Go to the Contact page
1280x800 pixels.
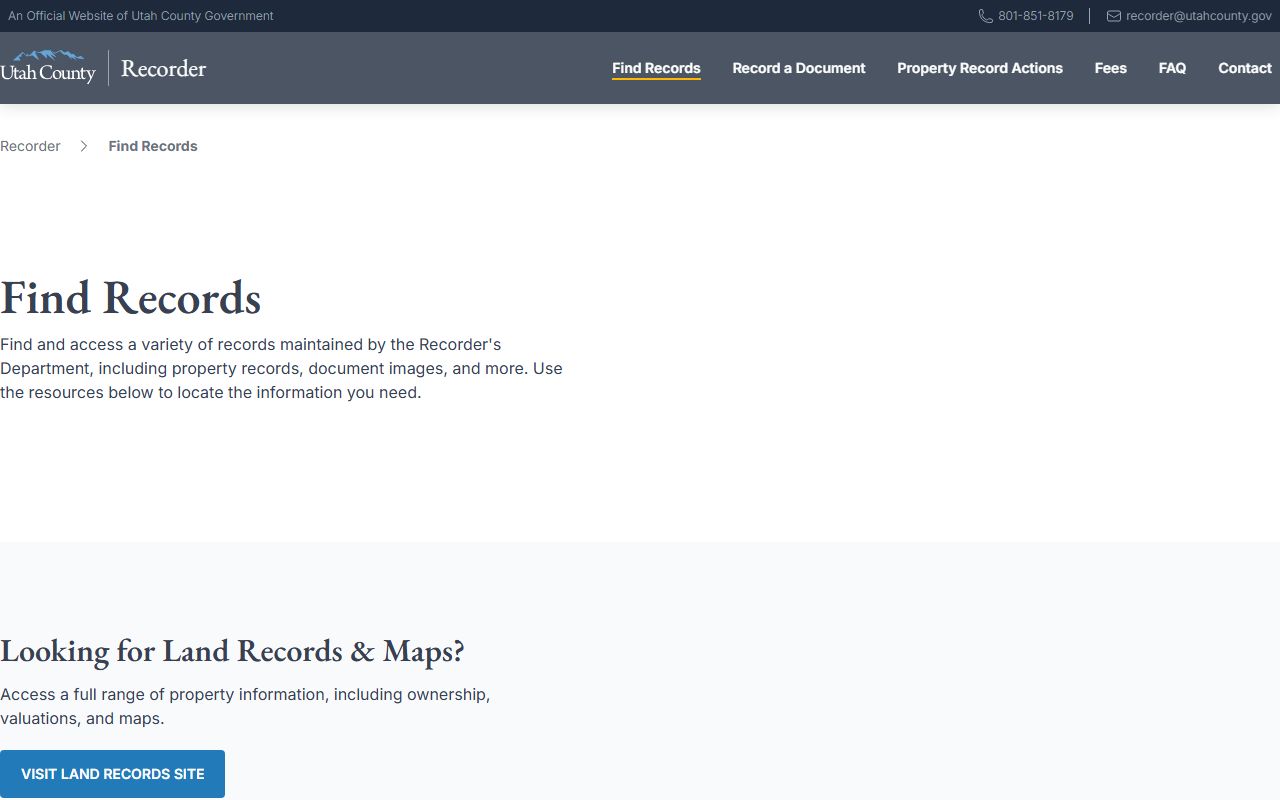tap(1245, 68)
